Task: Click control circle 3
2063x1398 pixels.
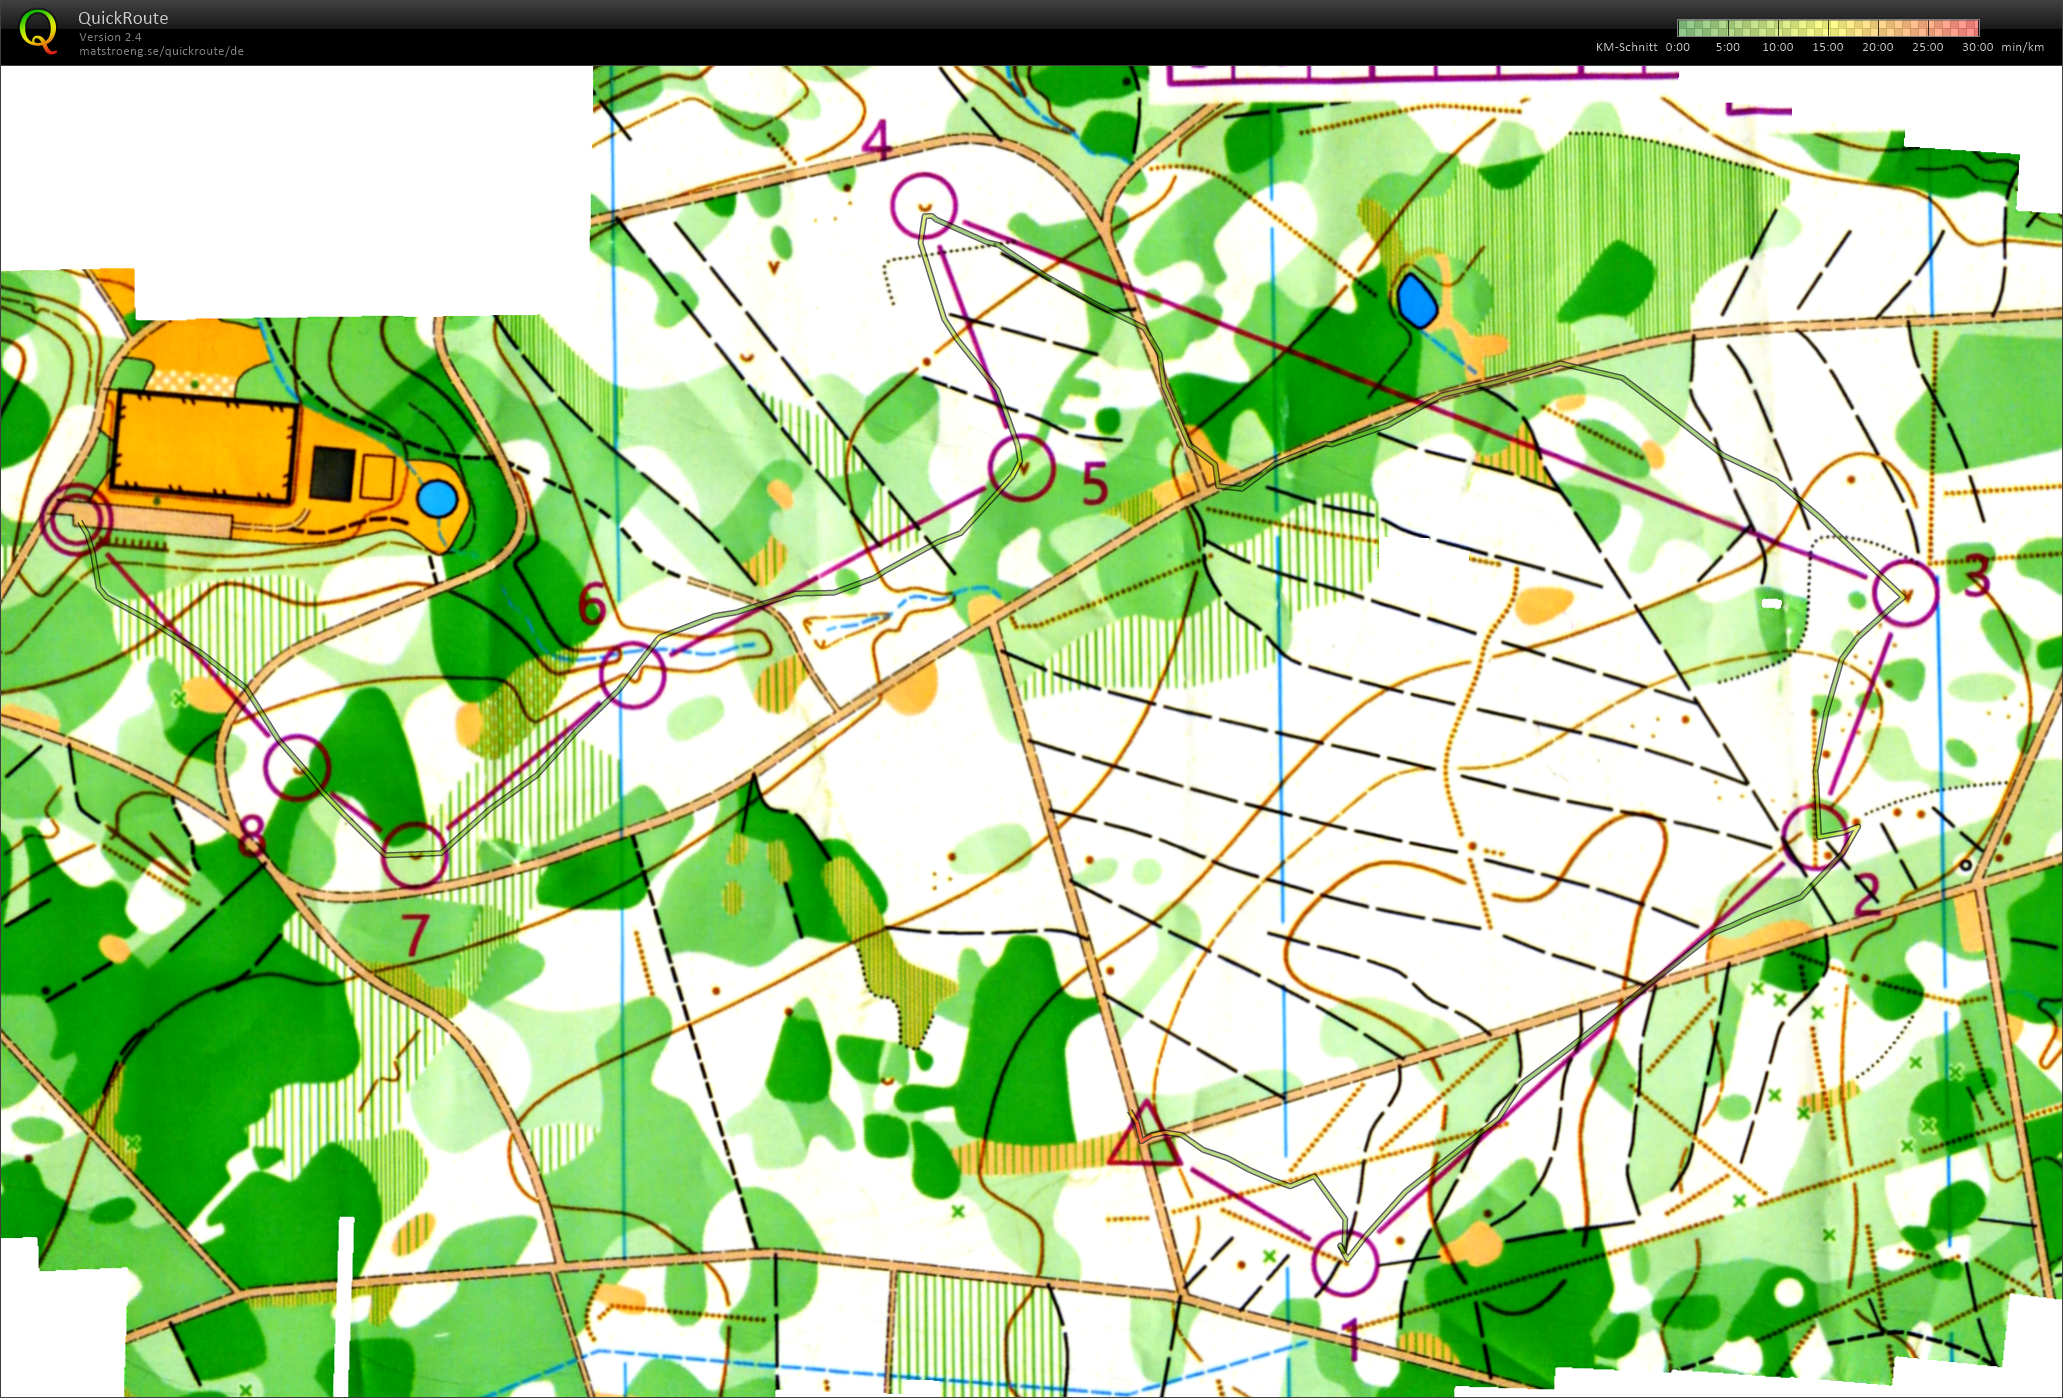Action: [x=1905, y=594]
